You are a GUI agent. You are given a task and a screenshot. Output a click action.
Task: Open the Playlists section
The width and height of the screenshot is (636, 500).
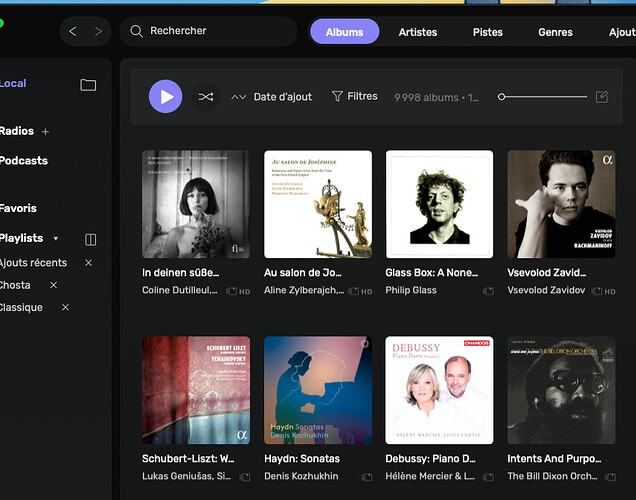coord(21,238)
